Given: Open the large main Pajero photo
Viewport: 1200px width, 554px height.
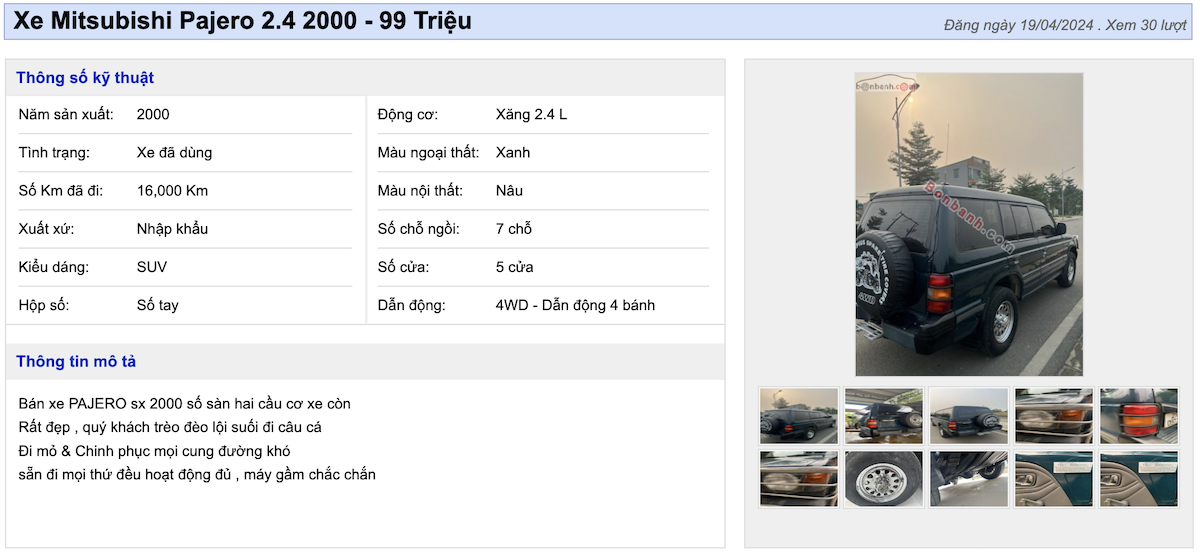Looking at the screenshot, I should (x=968, y=224).
